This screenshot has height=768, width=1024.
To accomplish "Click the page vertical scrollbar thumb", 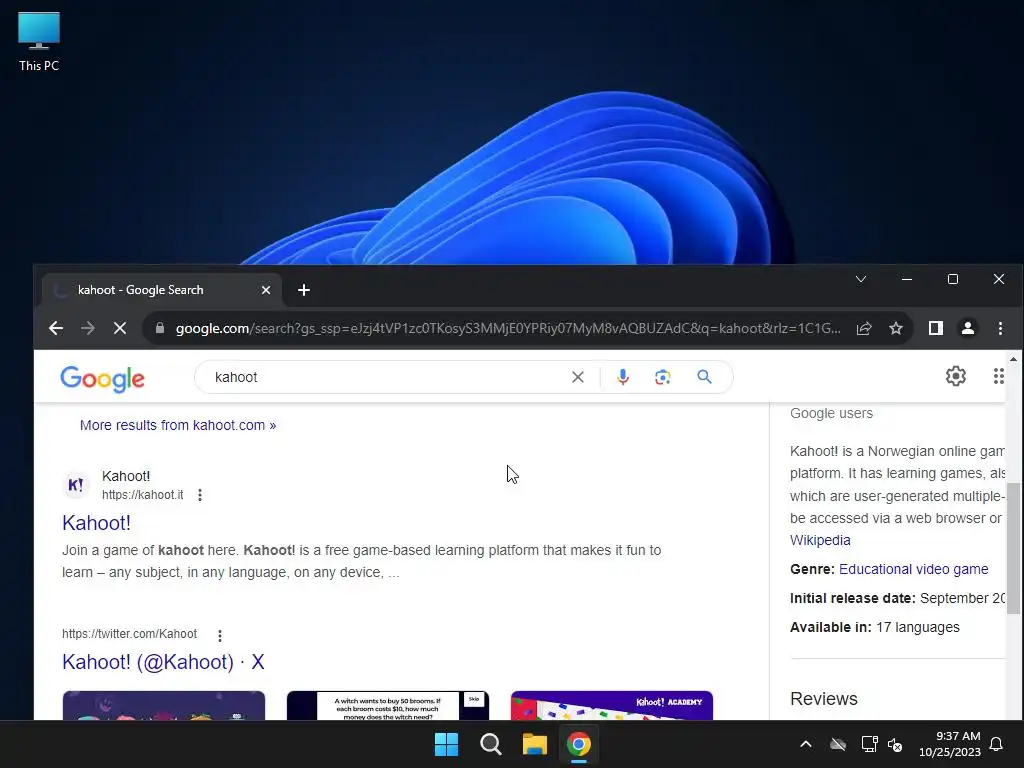I will point(1013,548).
